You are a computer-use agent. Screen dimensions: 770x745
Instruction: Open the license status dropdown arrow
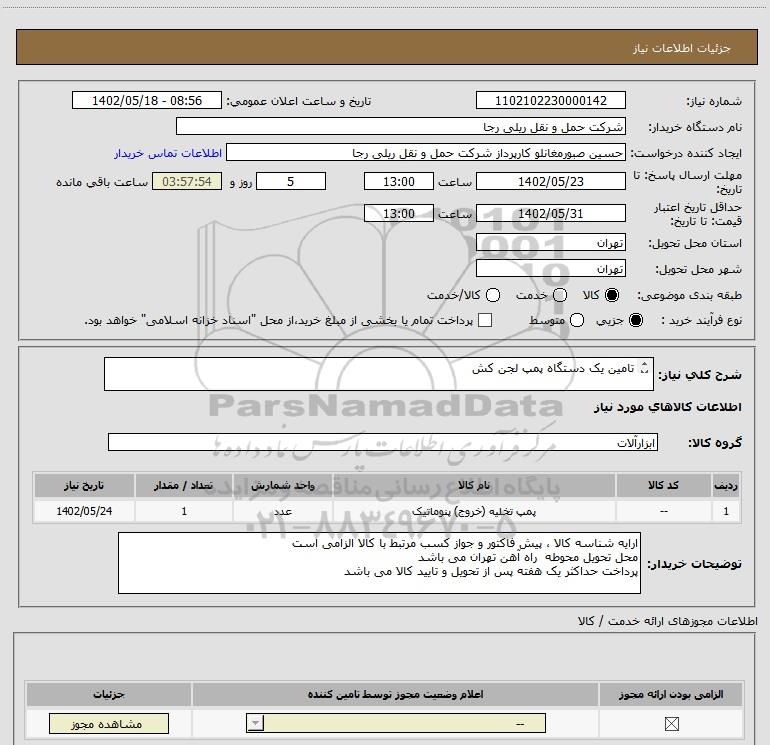255,723
